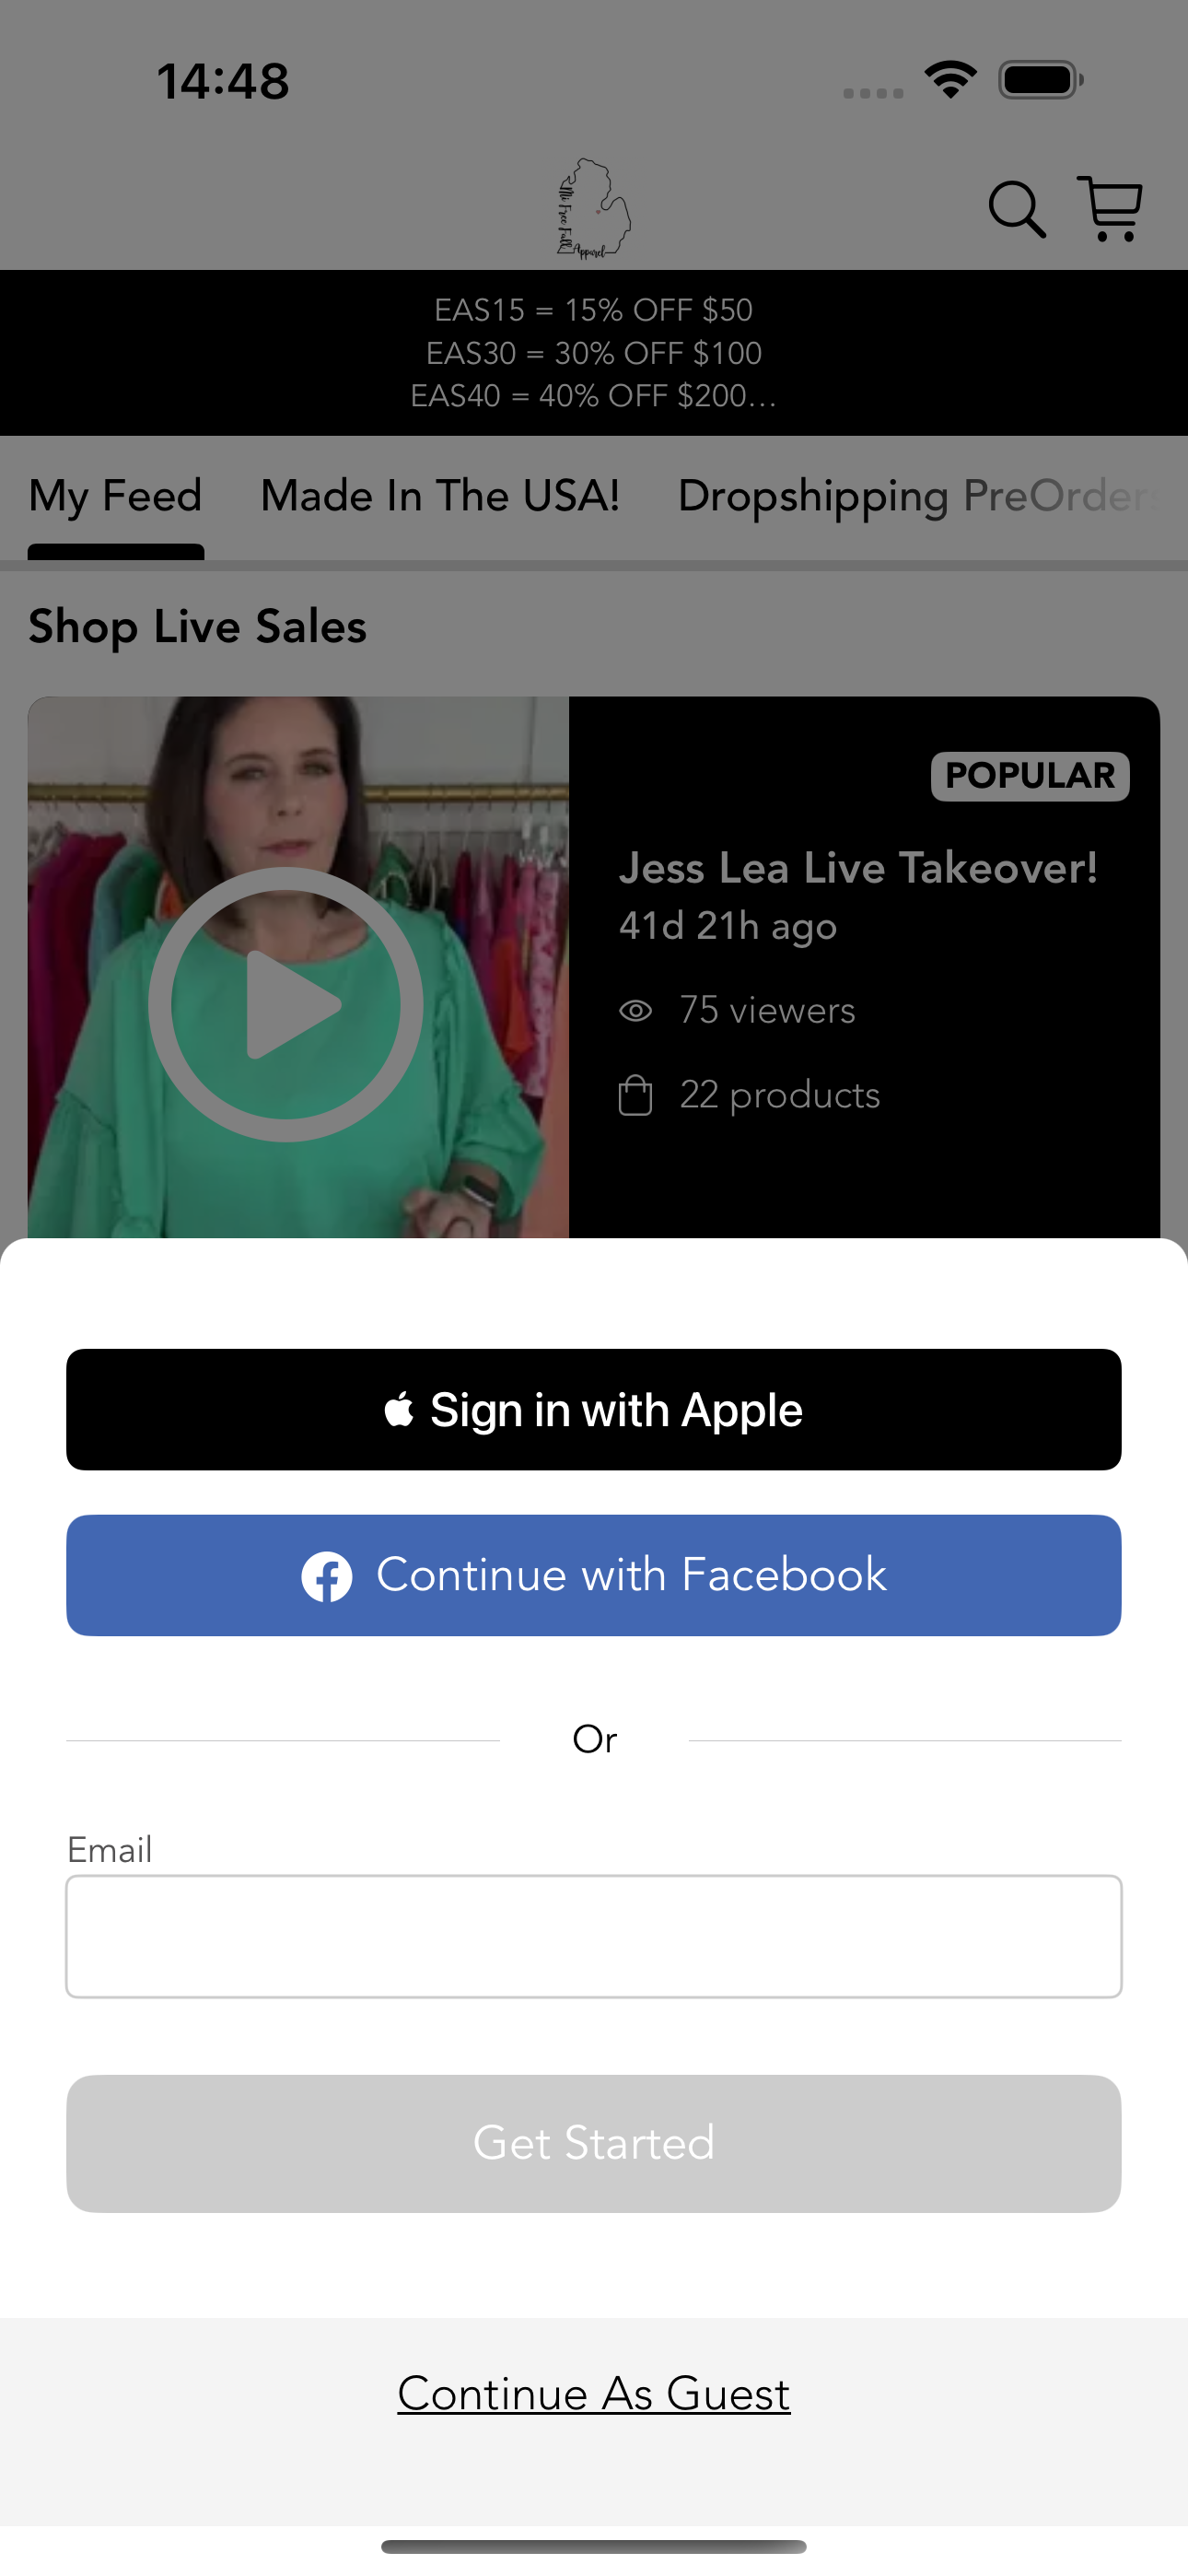Sign in with Apple
Viewport: 1188px width, 2576px height.
click(x=594, y=1410)
